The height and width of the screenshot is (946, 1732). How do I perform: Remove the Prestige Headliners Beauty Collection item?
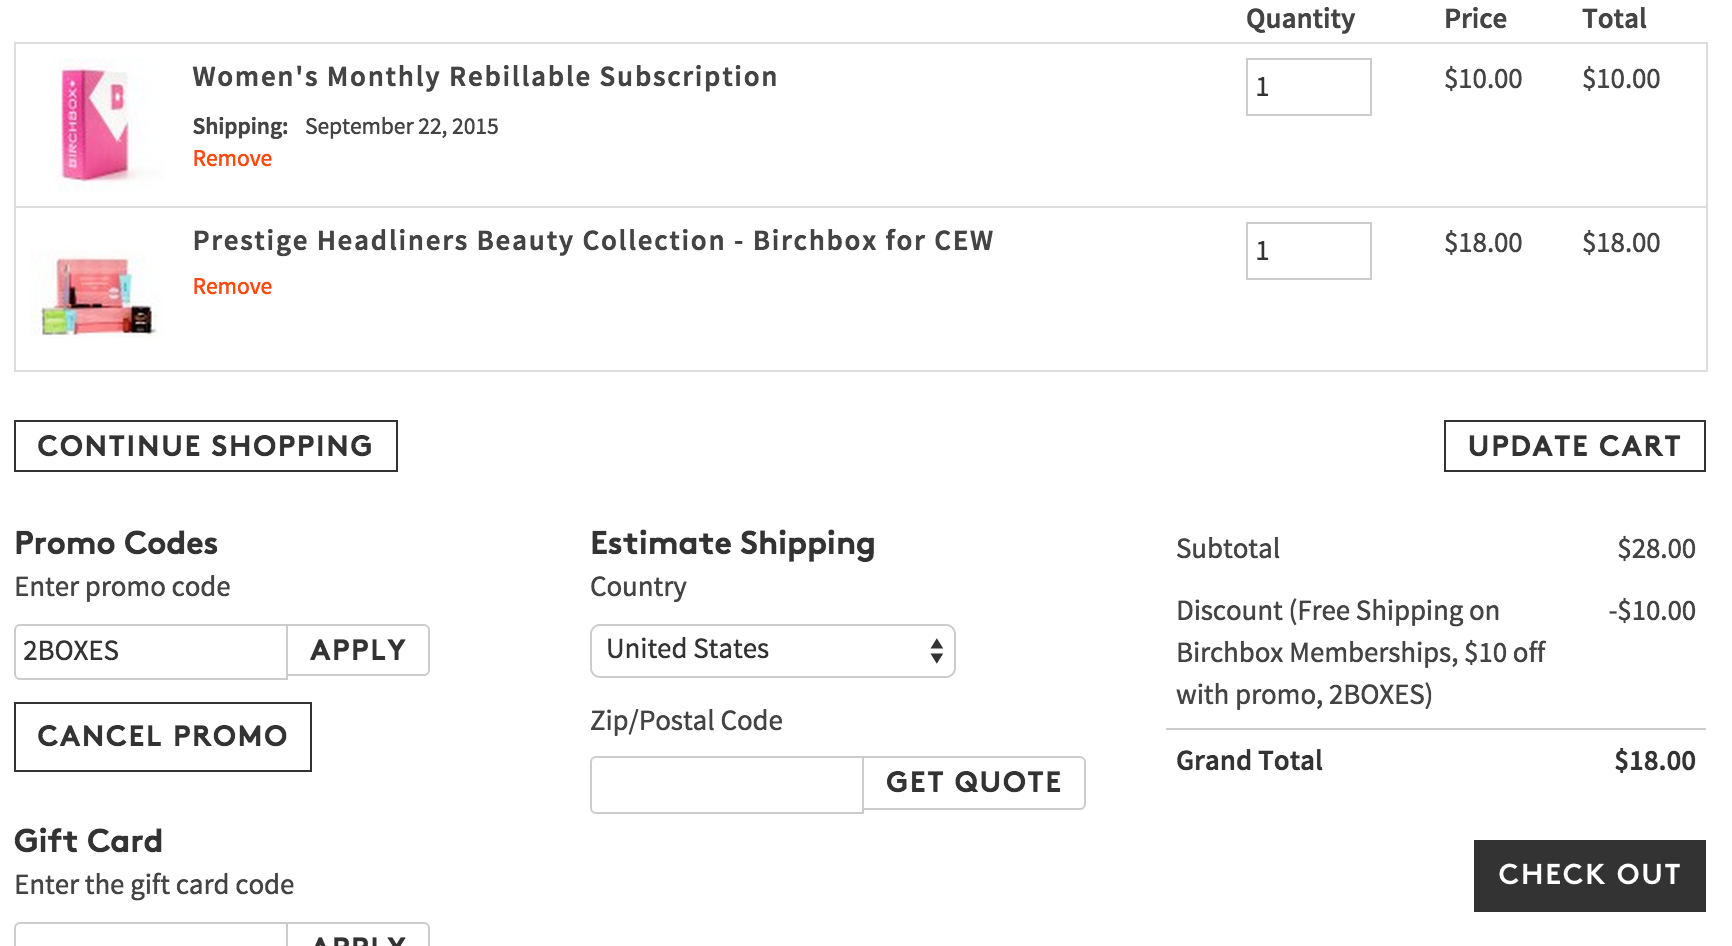tap(232, 287)
